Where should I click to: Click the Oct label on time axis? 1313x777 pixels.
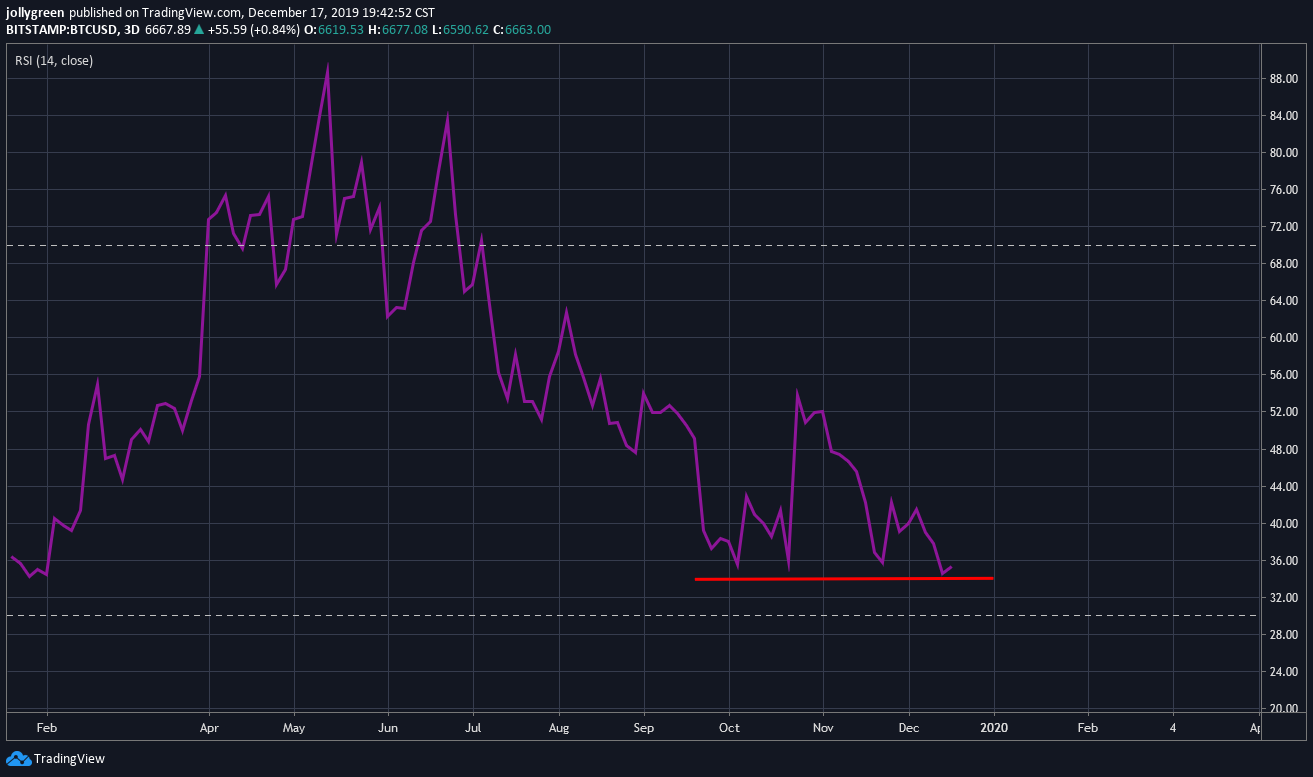click(730, 728)
